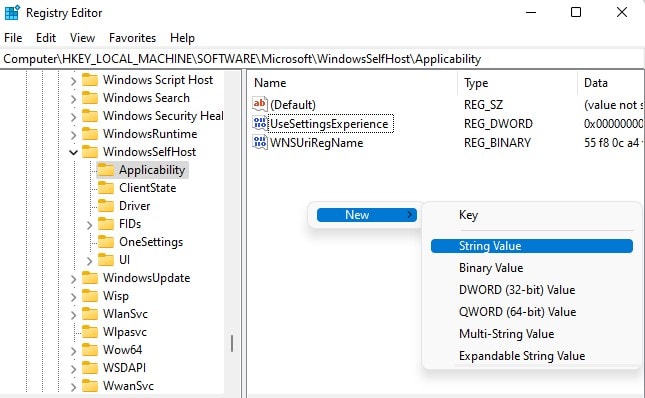Screen dimensions: 645x398
Task: Click the UseSettingsExperience DWORD value icon
Action: click(260, 123)
